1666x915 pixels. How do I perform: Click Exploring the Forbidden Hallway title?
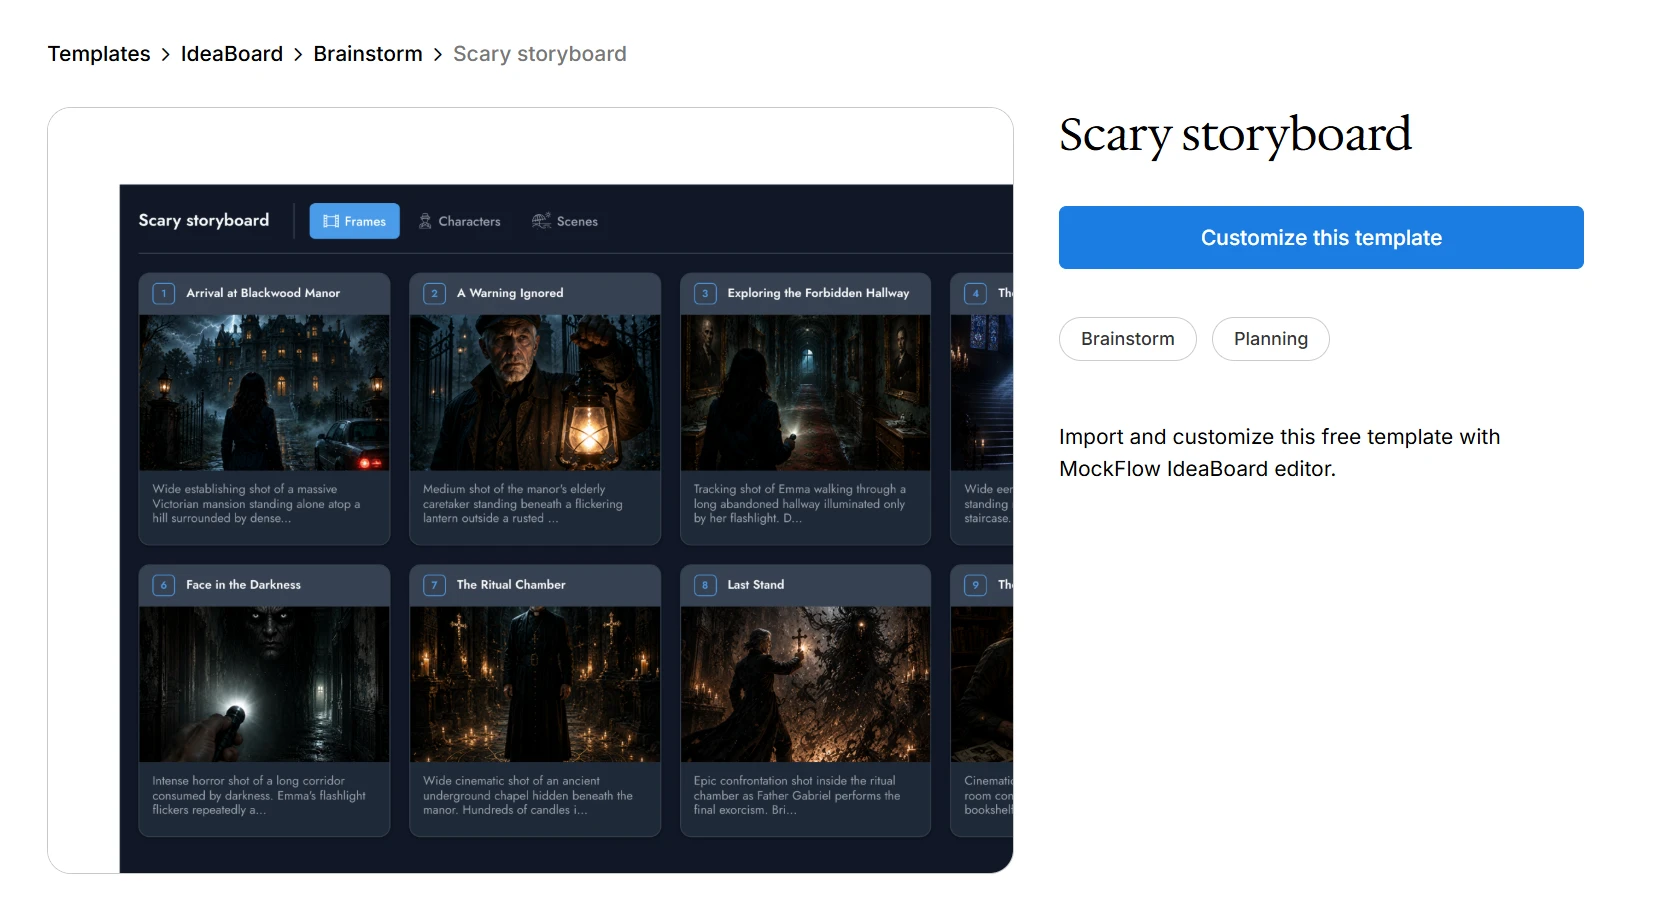[x=818, y=293]
